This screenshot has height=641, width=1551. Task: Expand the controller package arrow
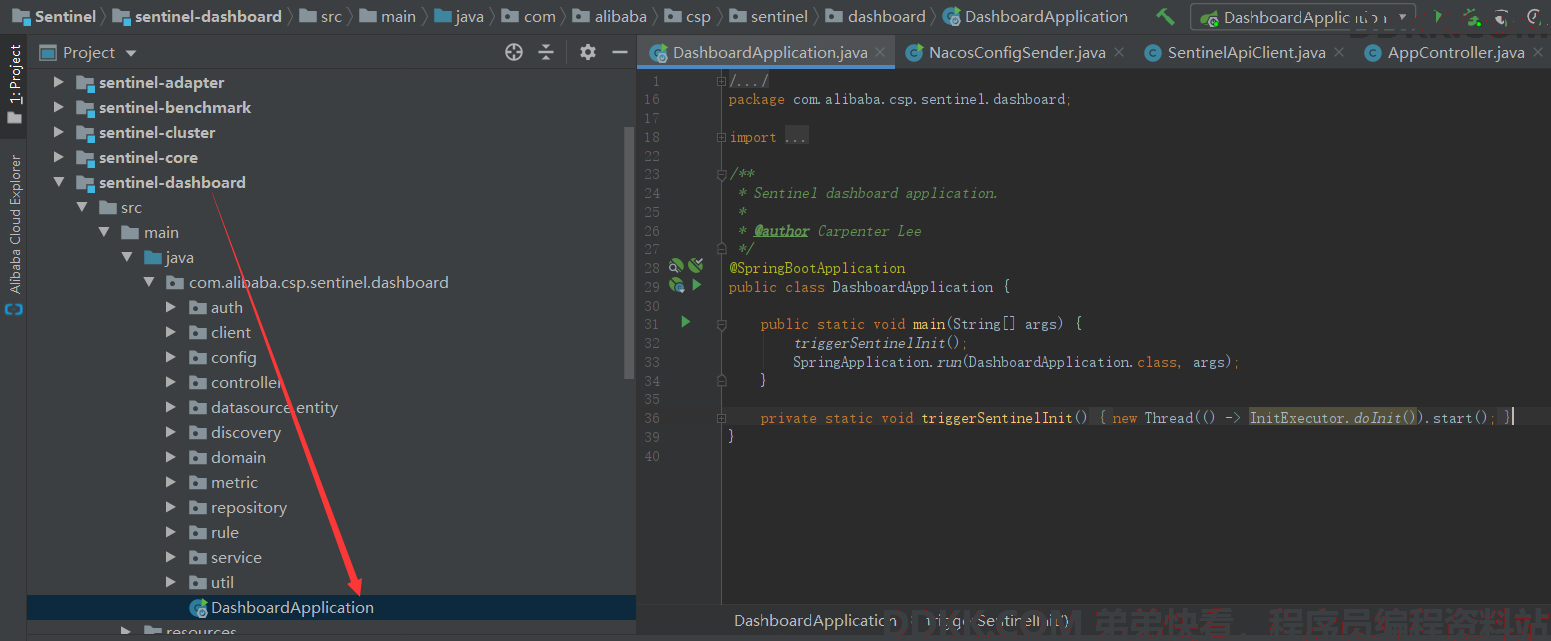[x=171, y=382]
